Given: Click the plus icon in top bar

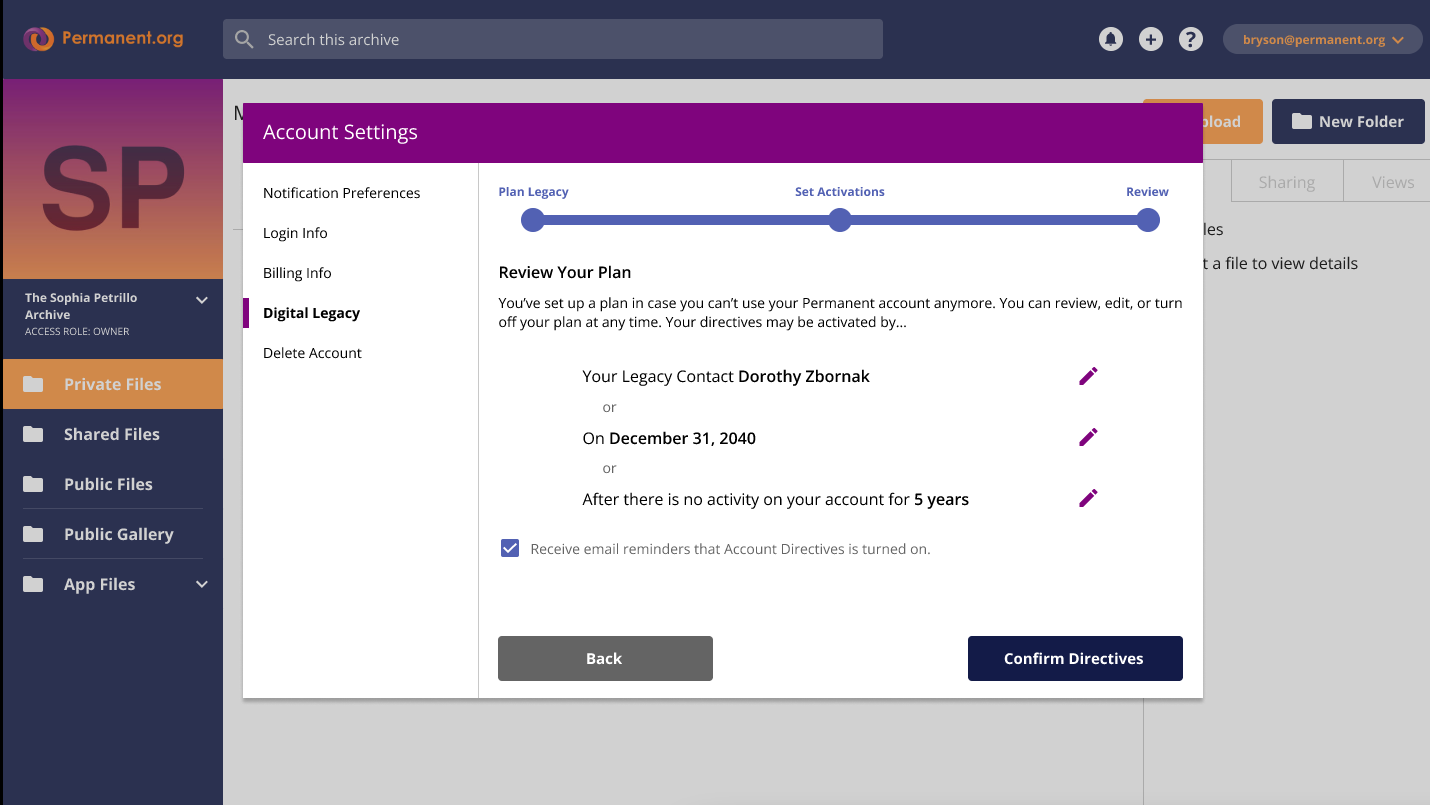Looking at the screenshot, I should click(1150, 39).
